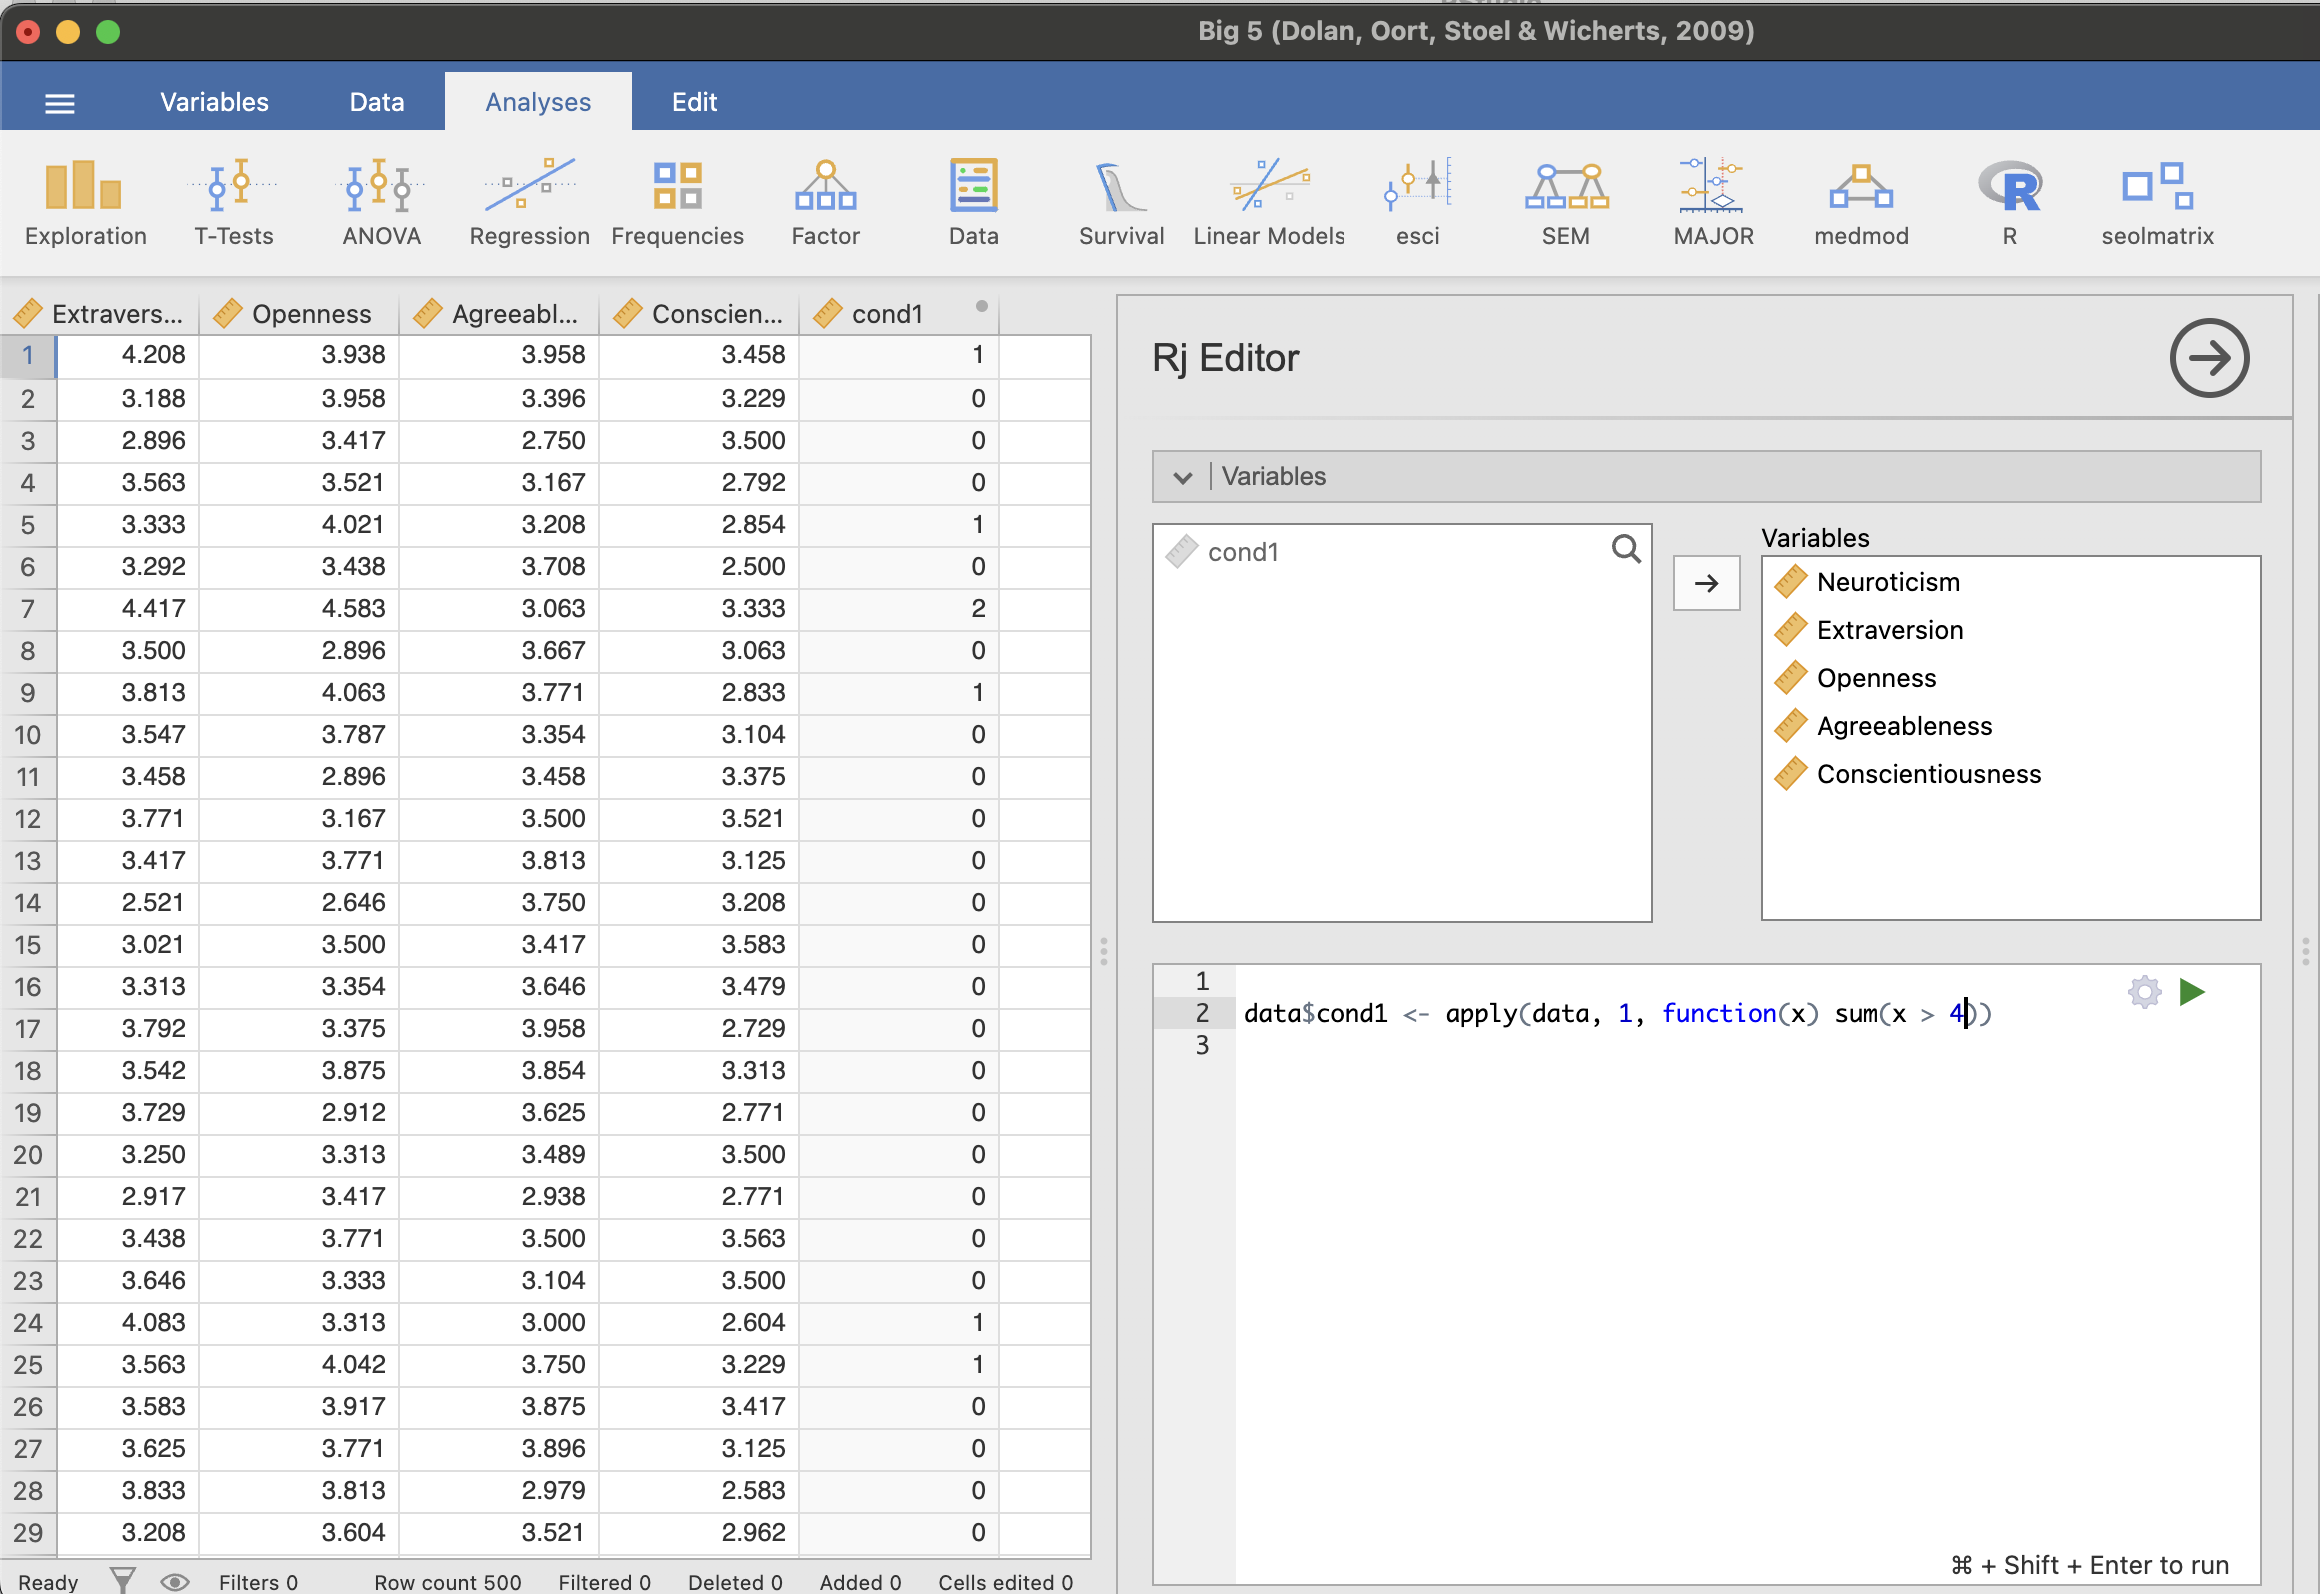Open the hamburger main menu
Image resolution: width=2320 pixels, height=1594 pixels.
coord(60,103)
